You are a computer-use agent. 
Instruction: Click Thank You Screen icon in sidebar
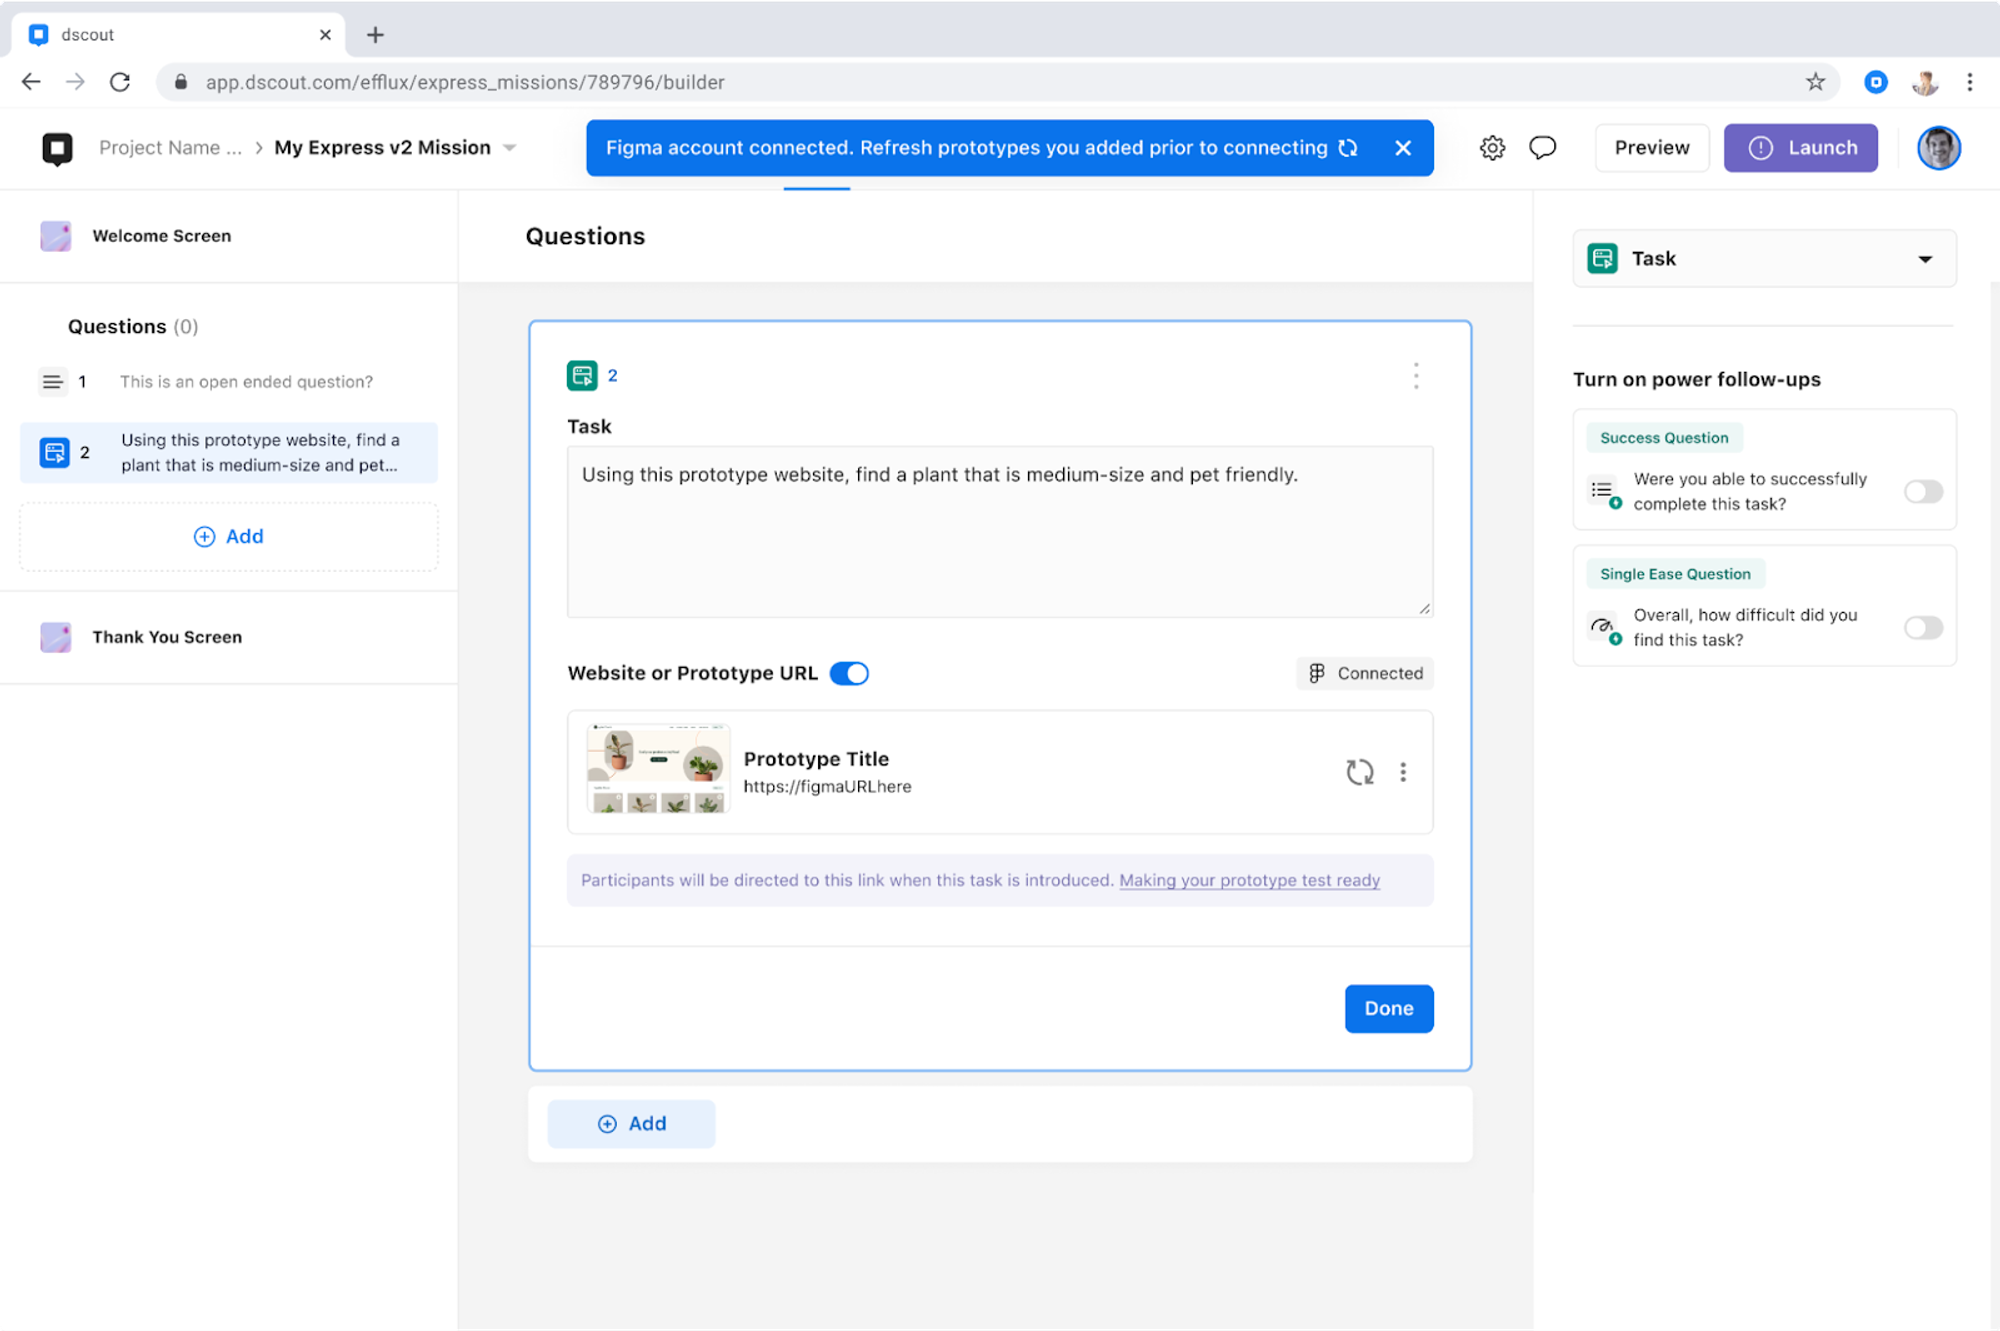[56, 637]
